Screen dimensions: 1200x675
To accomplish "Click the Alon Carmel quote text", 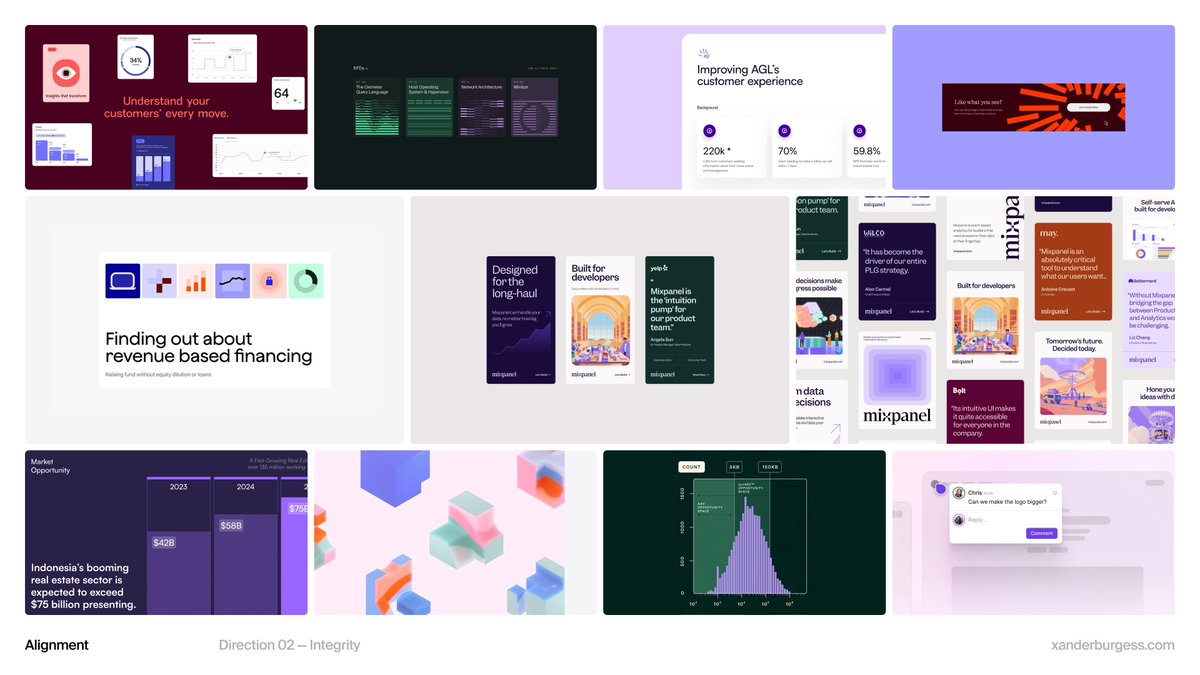I will point(896,262).
